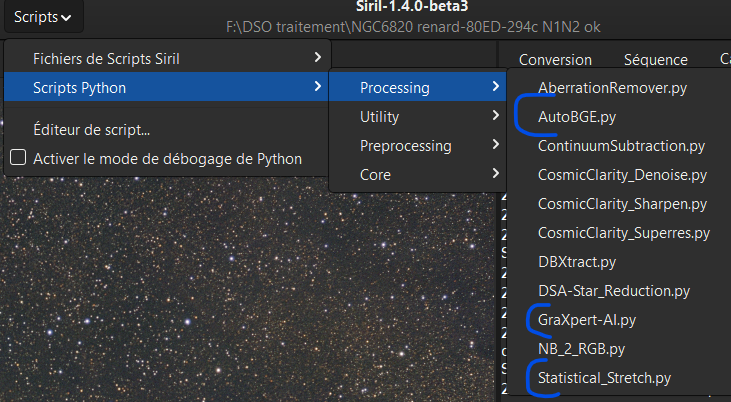Switch to the Séquence tab

tap(655, 61)
